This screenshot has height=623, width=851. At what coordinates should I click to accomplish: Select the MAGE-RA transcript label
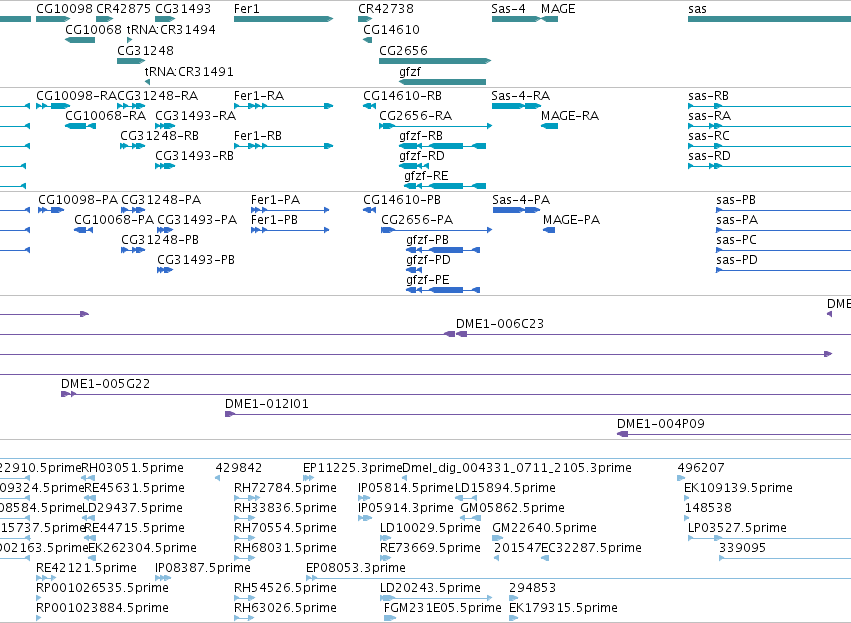click(570, 116)
